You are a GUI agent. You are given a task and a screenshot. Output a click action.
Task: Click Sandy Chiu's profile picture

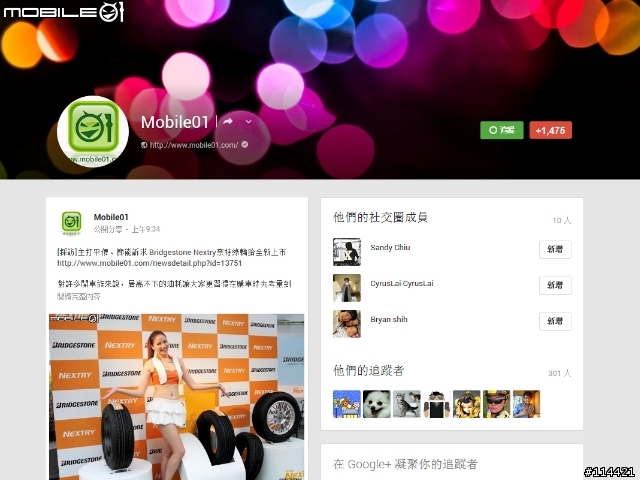point(347,252)
